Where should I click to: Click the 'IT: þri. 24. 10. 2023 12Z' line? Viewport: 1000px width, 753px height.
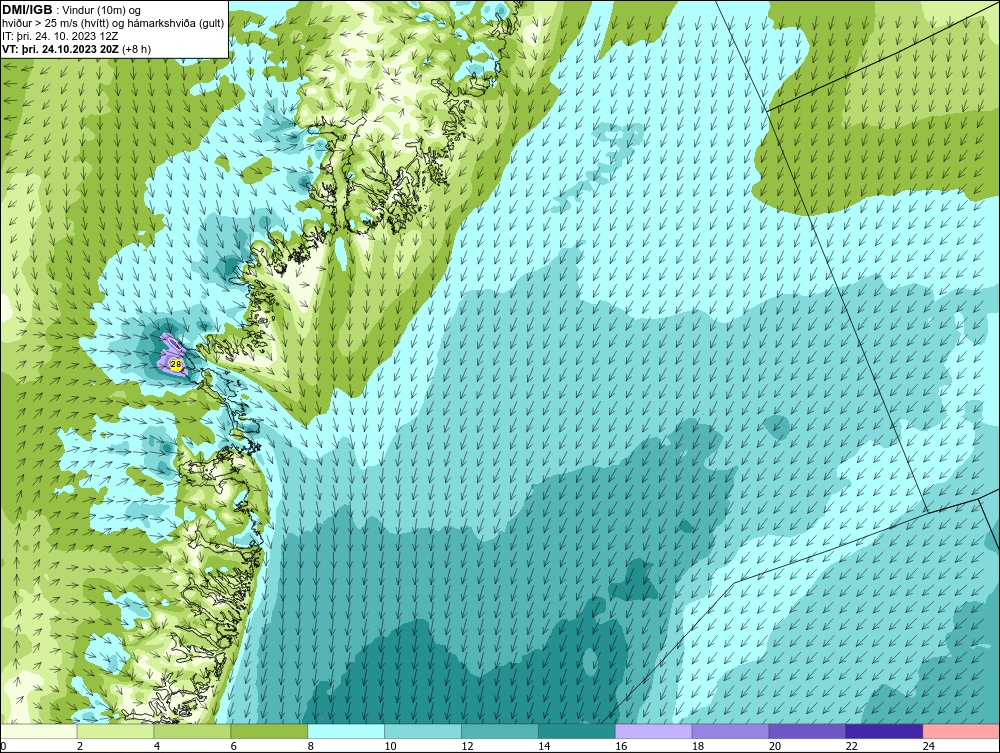(60, 36)
